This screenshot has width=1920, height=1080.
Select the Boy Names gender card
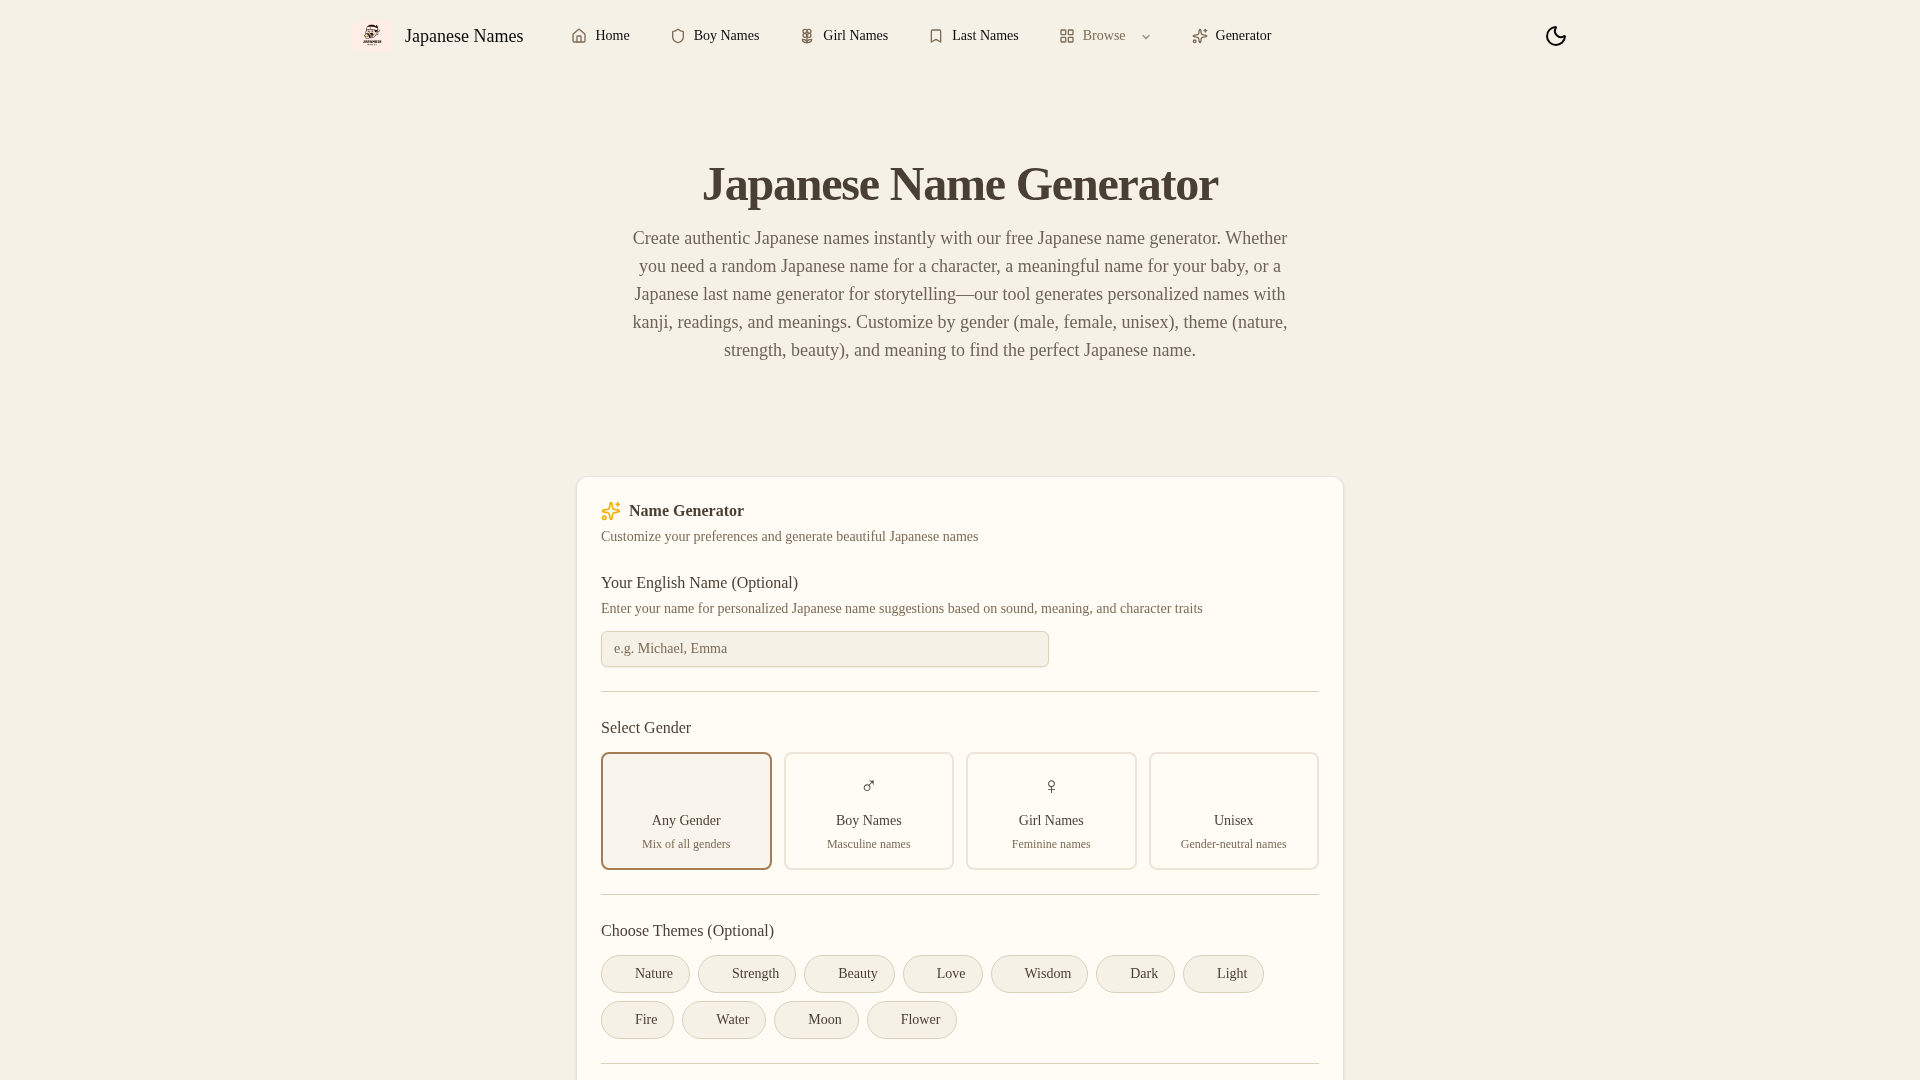[868, 811]
